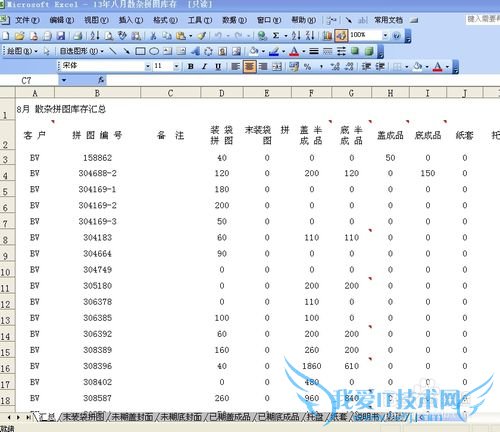
Task: Open the 数据 Data menu
Action: pos(234,20)
